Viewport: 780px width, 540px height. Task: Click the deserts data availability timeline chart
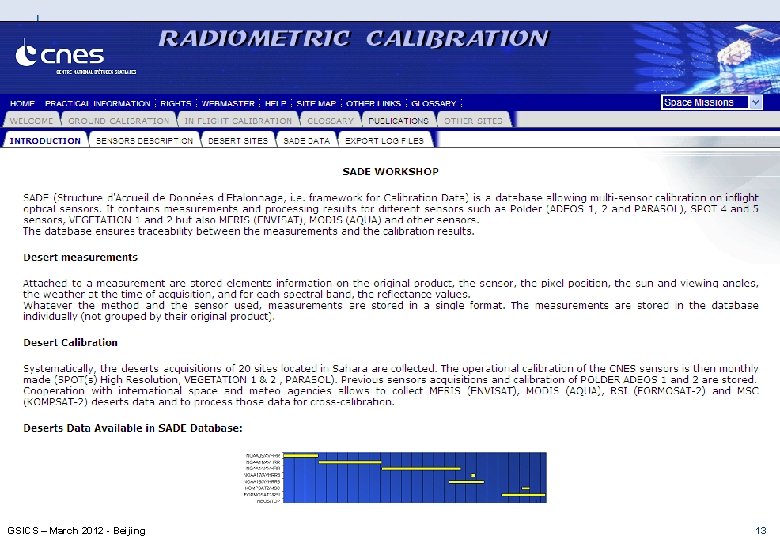[x=395, y=478]
